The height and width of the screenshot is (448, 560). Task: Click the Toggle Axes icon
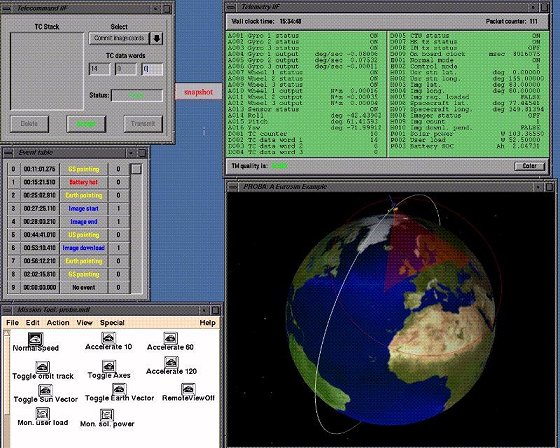coord(109,366)
